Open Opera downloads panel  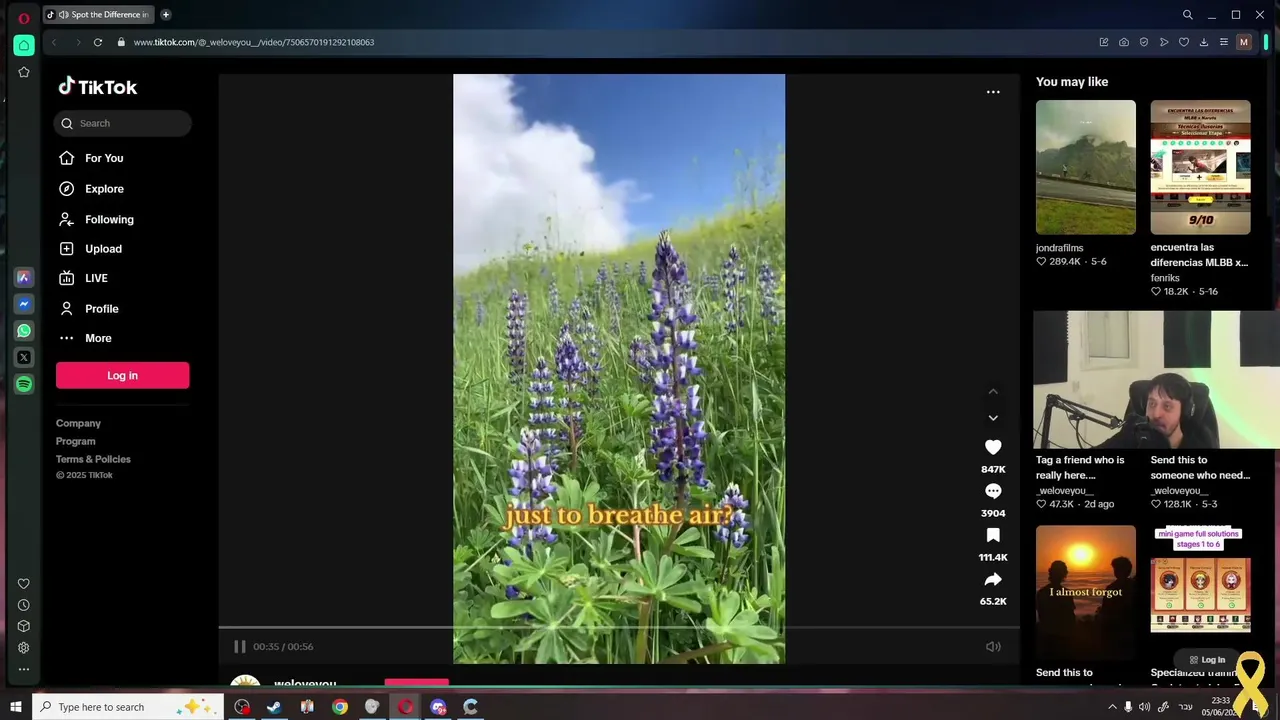point(1204,42)
